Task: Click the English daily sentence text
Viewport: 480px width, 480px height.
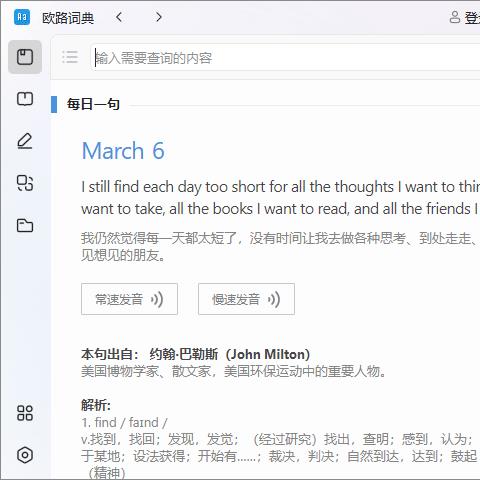Action: click(281, 198)
